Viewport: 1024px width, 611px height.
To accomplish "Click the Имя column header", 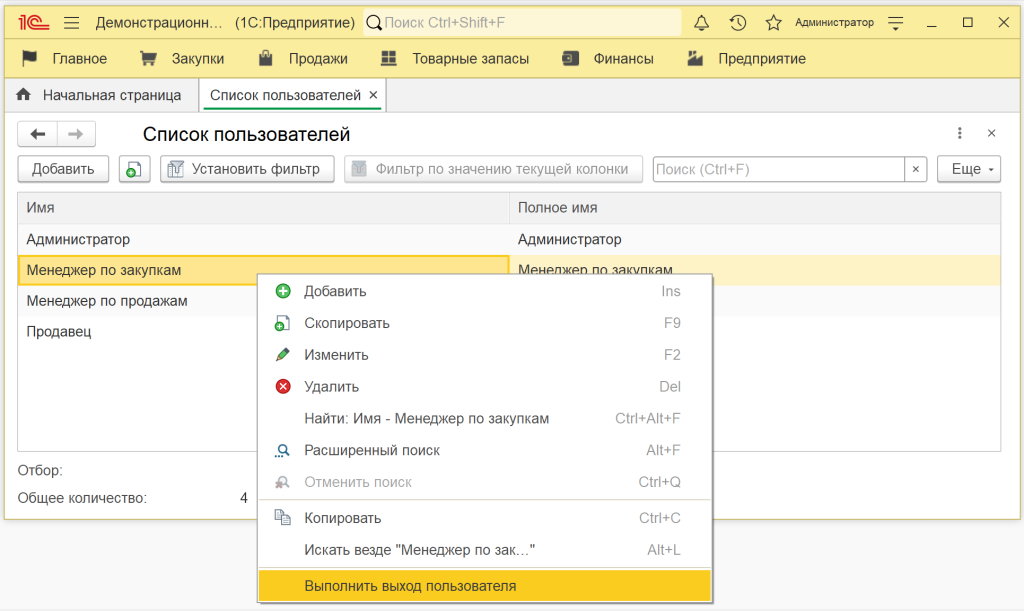I will point(264,208).
